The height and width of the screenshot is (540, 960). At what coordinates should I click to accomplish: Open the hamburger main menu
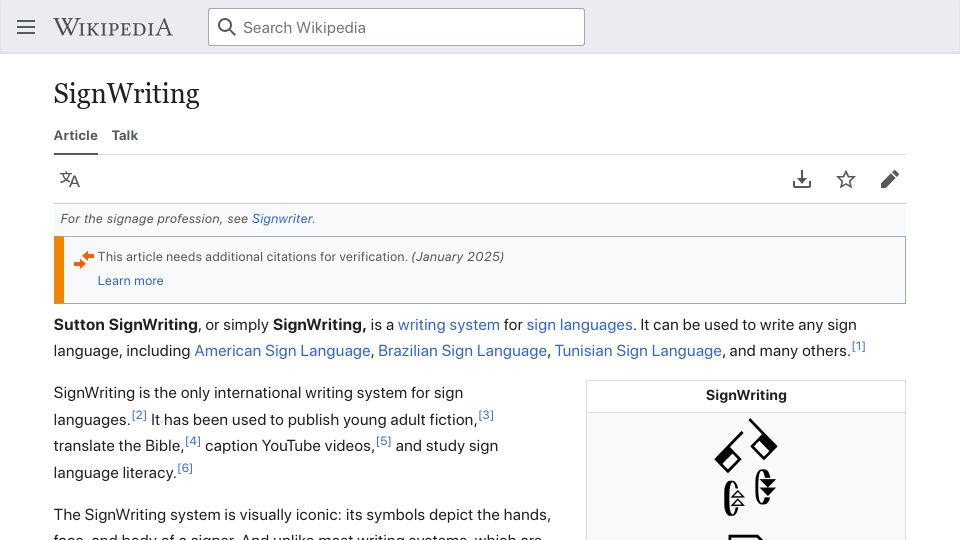(26, 27)
